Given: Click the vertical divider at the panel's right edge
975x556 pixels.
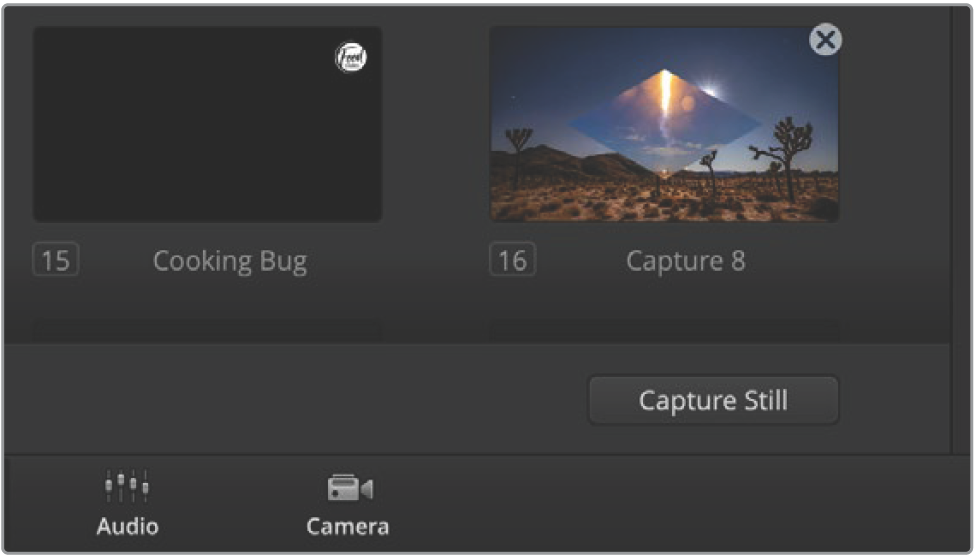Looking at the screenshot, I should tap(951, 230).
